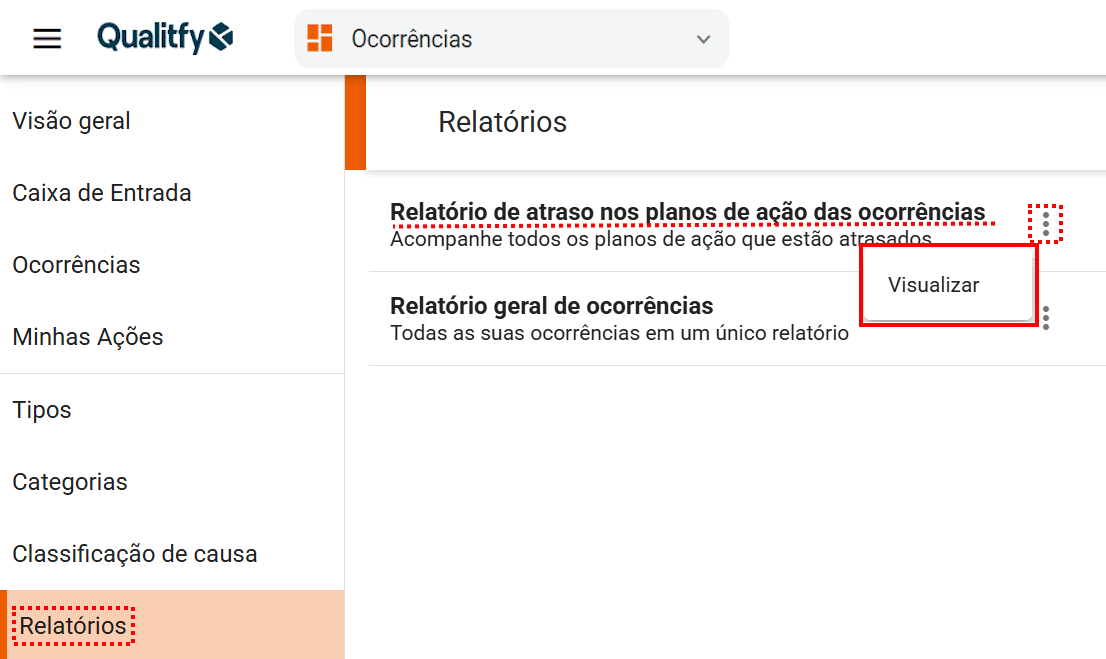Open the three-dot menu for the atraso report

pyautogui.click(x=1045, y=224)
